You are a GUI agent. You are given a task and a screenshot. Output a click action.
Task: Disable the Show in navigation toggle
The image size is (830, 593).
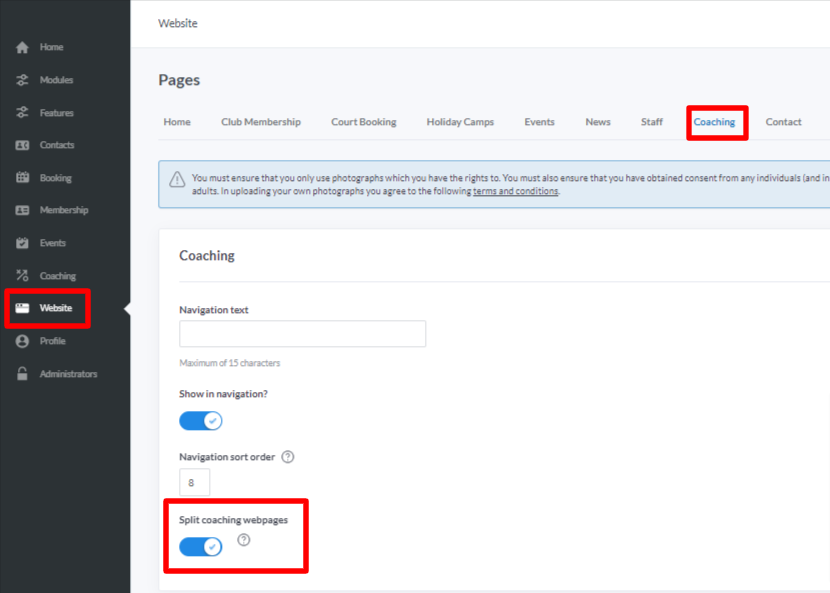click(x=201, y=421)
